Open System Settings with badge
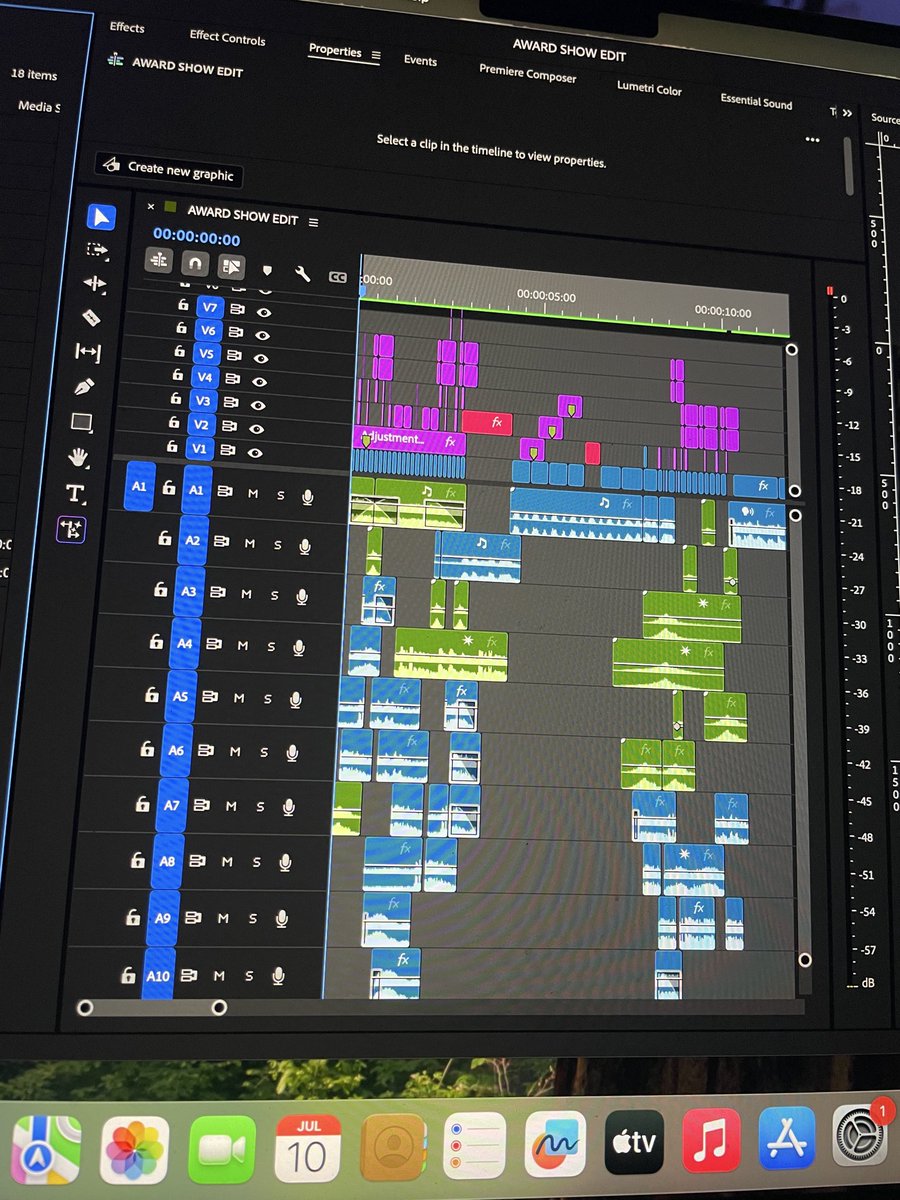This screenshot has height=1200, width=900. click(861, 1138)
